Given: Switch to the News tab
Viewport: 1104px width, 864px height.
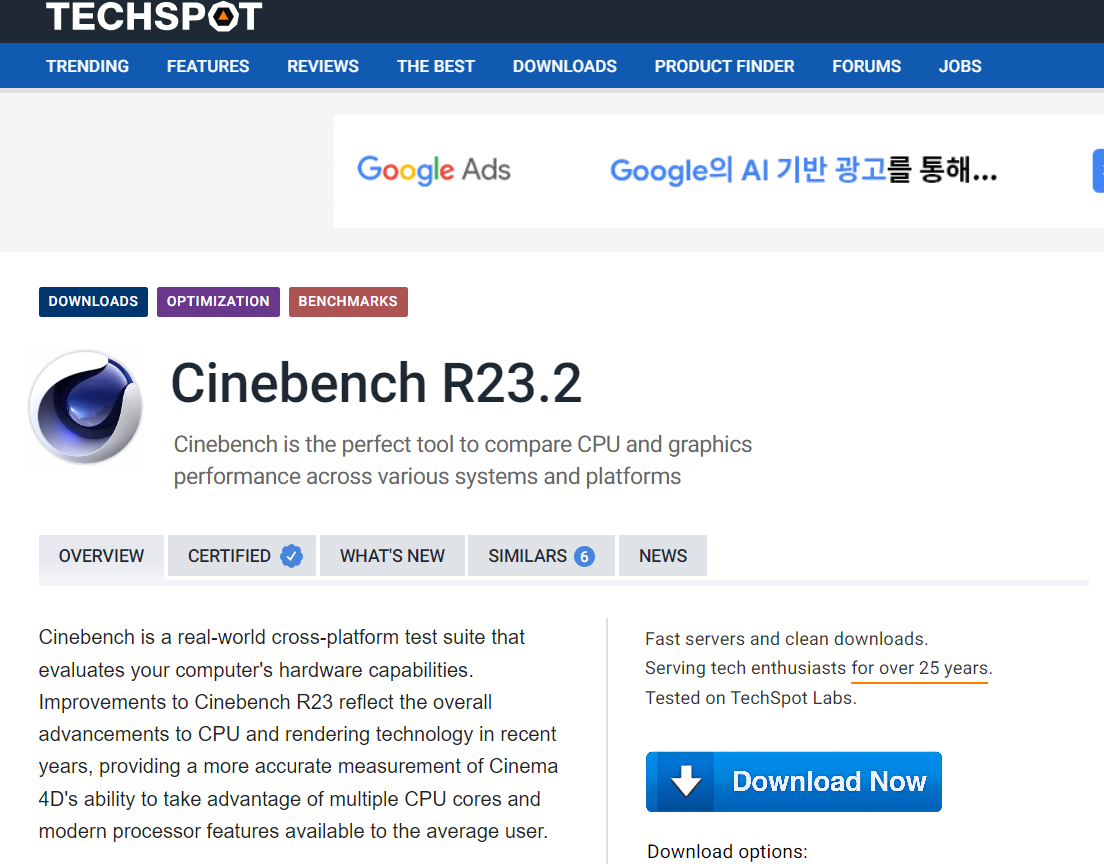Looking at the screenshot, I should (x=663, y=556).
